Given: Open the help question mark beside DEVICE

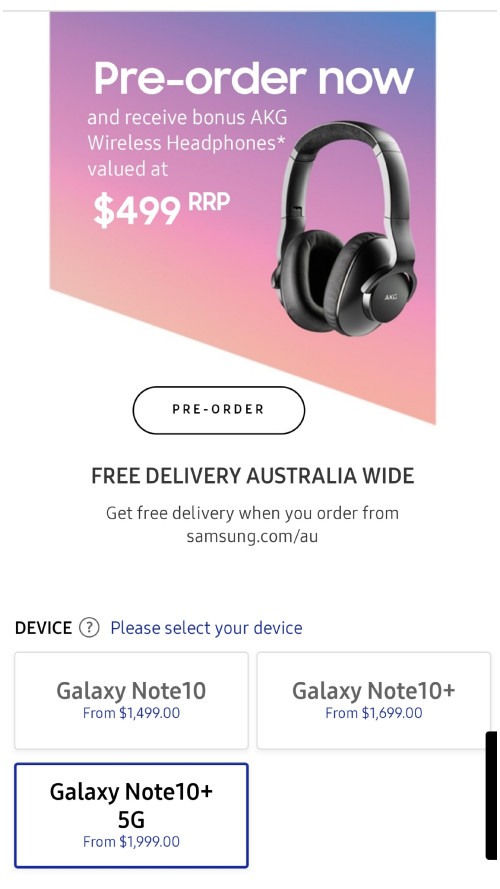Looking at the screenshot, I should 89,628.
